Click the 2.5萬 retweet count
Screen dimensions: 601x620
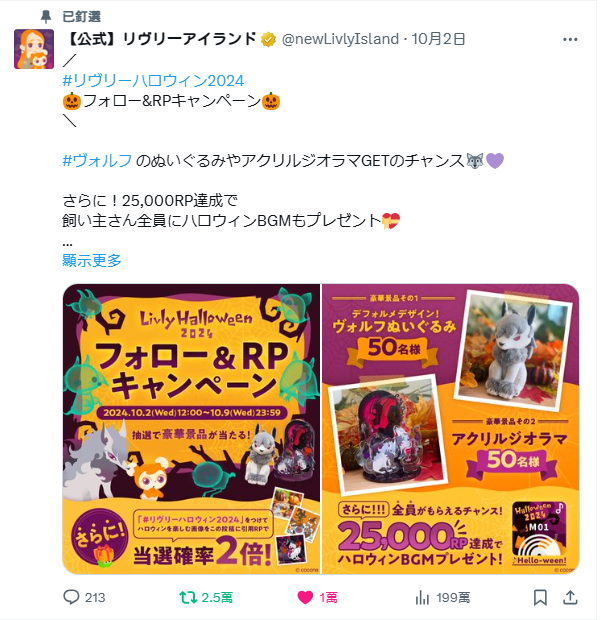point(217,597)
